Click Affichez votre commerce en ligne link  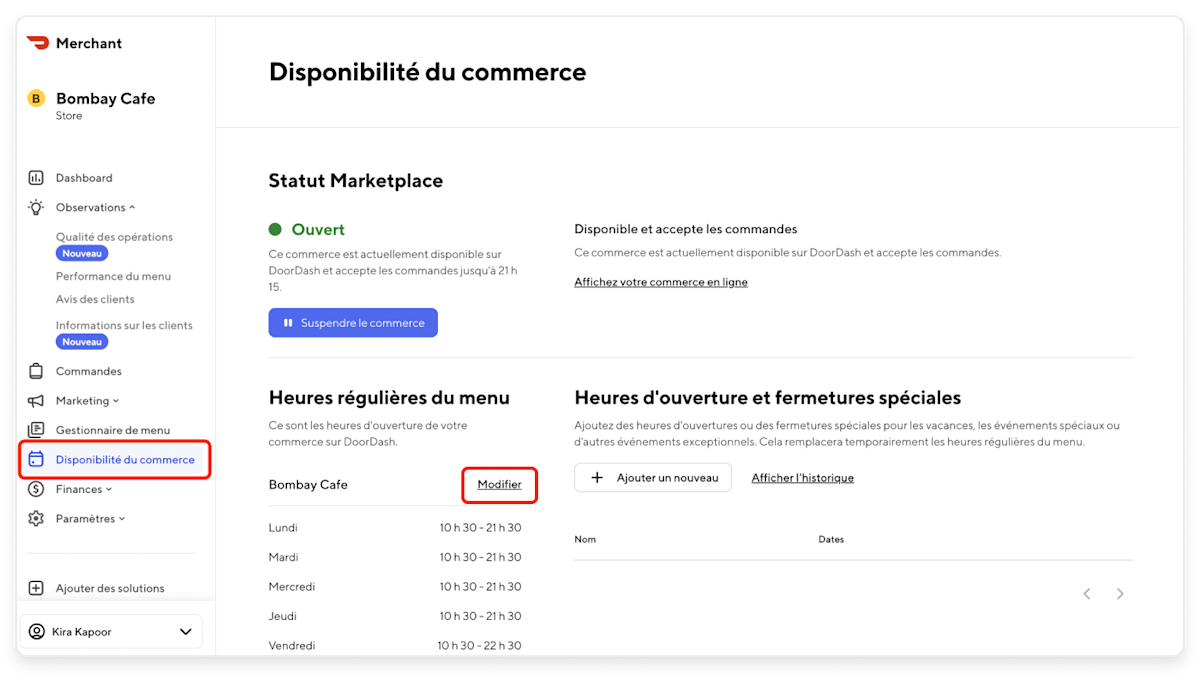[x=661, y=282]
